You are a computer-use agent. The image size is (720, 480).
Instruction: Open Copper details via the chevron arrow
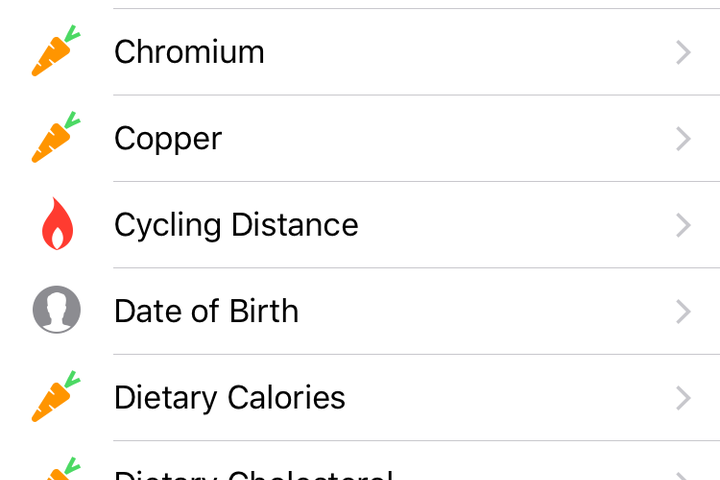pyautogui.click(x=683, y=139)
